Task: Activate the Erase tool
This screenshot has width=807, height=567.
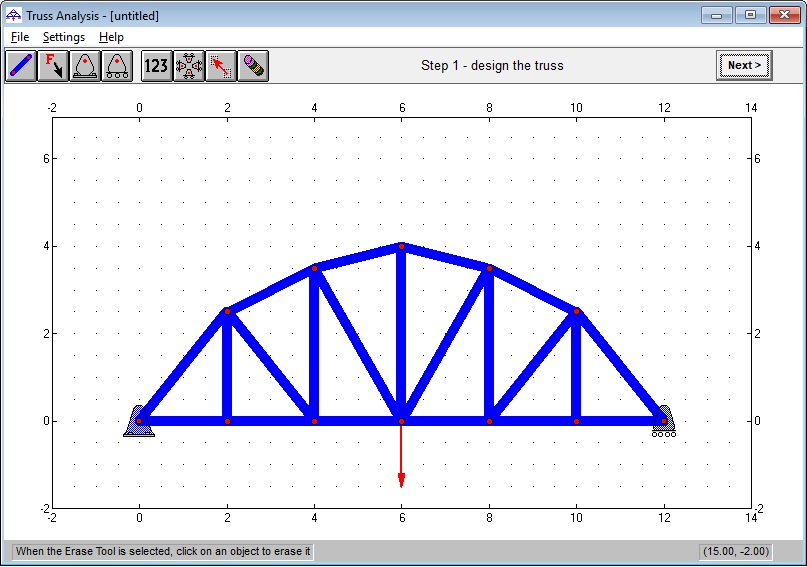Action: point(253,66)
